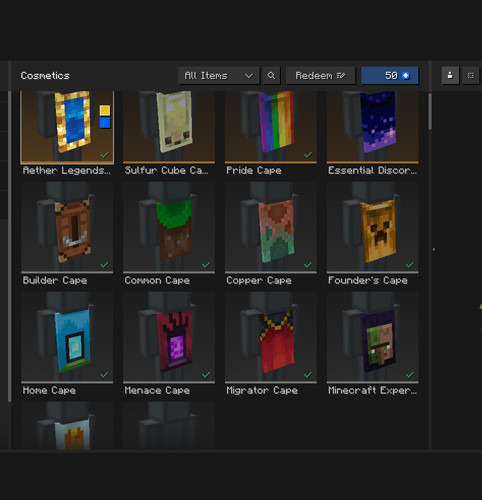Click the Founder's Cape name label
Image resolution: width=482 pixels, height=500 pixels.
pyautogui.click(x=368, y=281)
